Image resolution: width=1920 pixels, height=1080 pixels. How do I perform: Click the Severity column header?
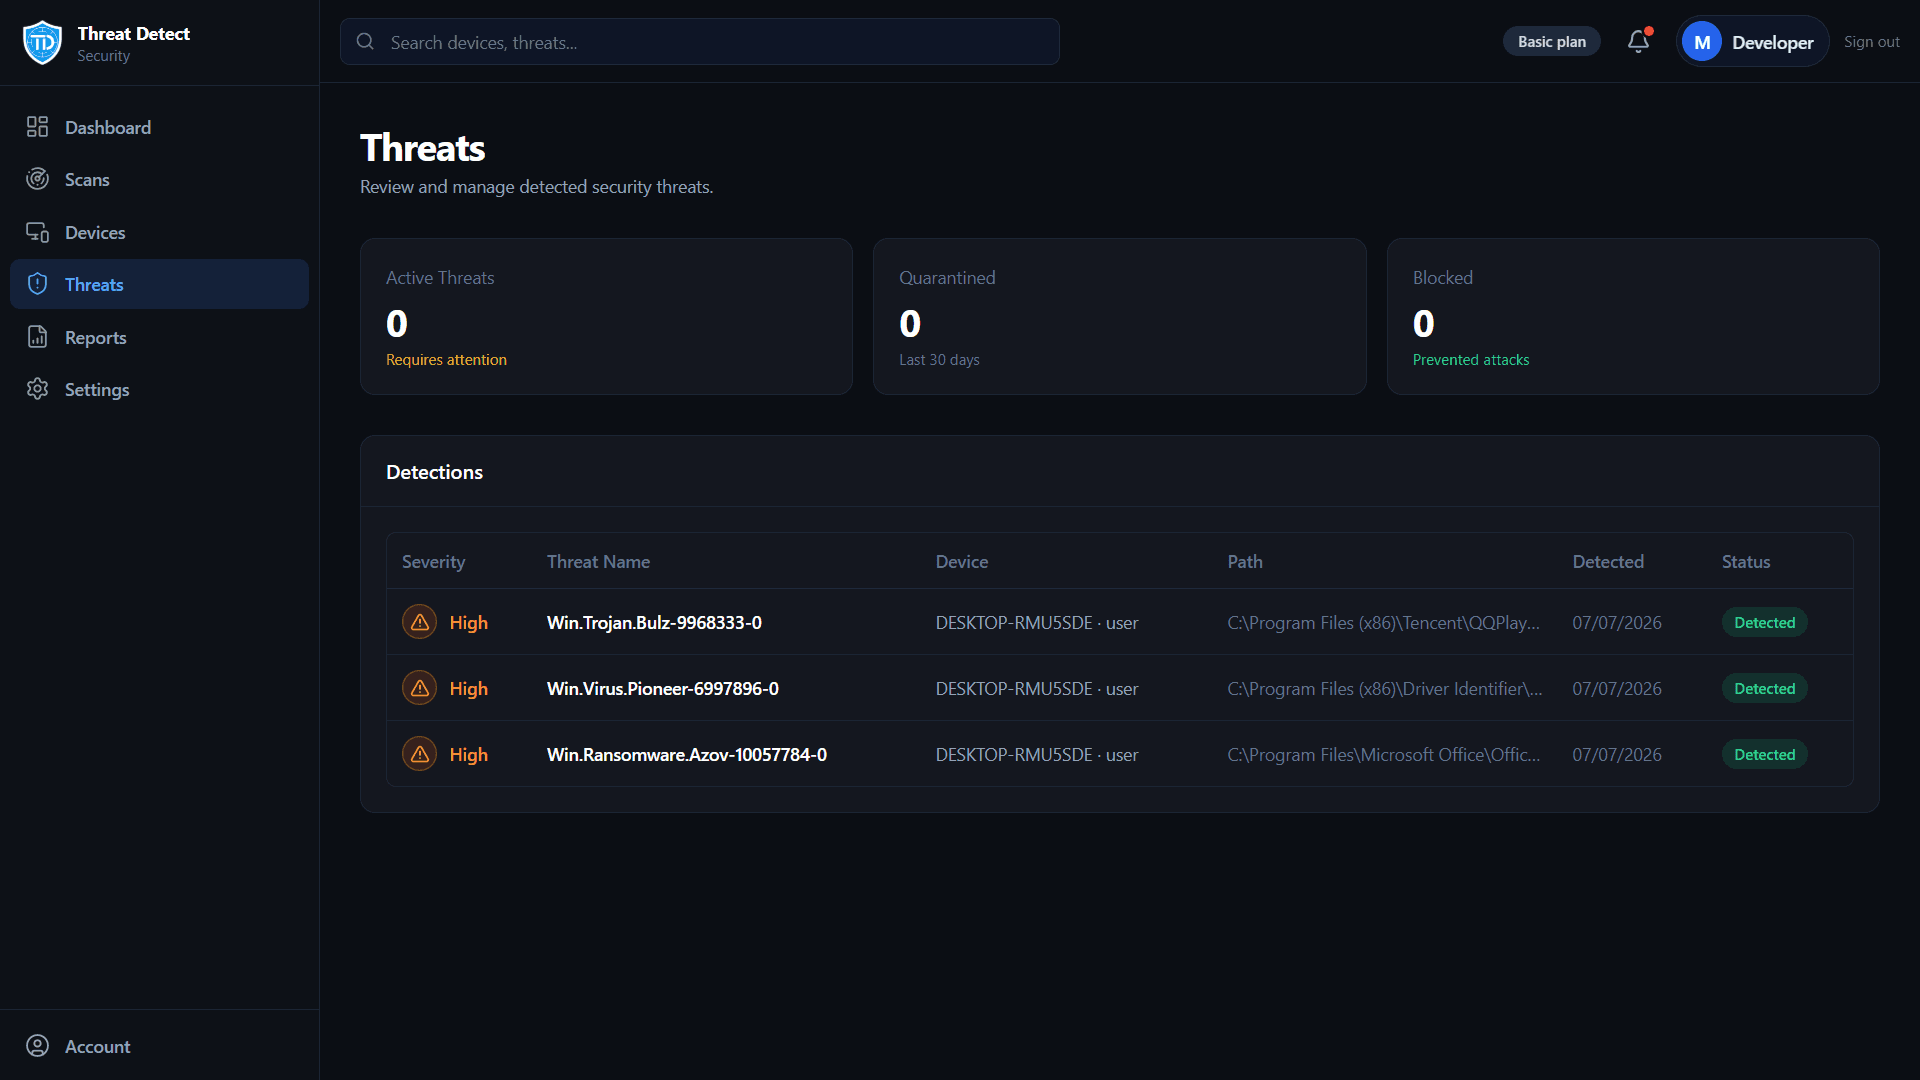pyautogui.click(x=433, y=562)
